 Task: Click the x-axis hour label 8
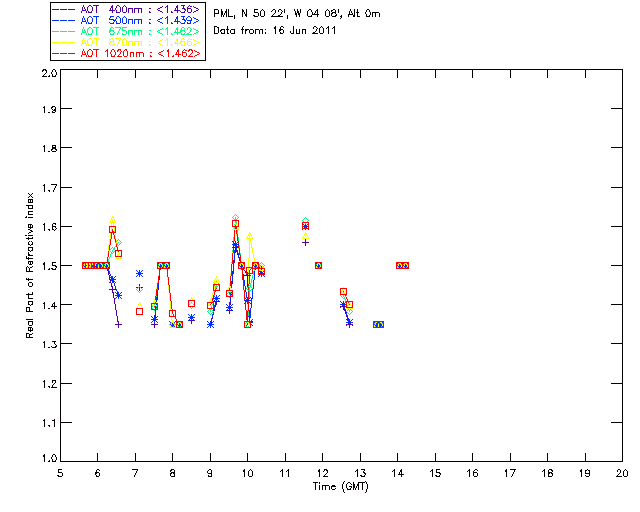click(x=172, y=473)
